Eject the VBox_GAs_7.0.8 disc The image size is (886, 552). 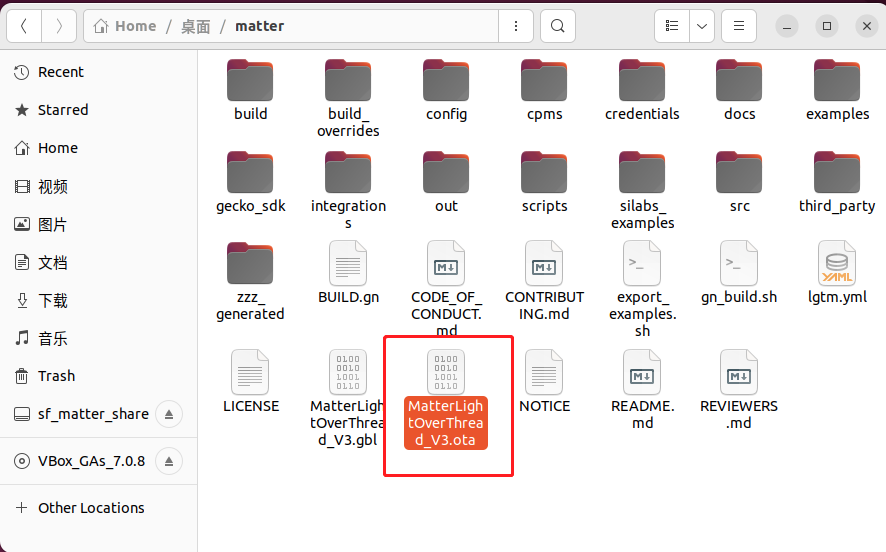coord(169,461)
